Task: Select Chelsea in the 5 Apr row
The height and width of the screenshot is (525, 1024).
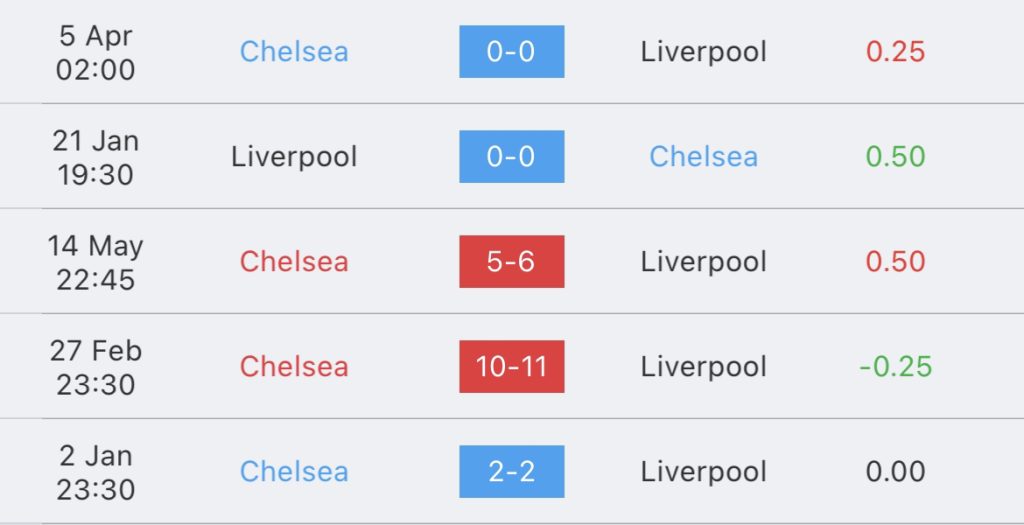Action: [x=294, y=52]
